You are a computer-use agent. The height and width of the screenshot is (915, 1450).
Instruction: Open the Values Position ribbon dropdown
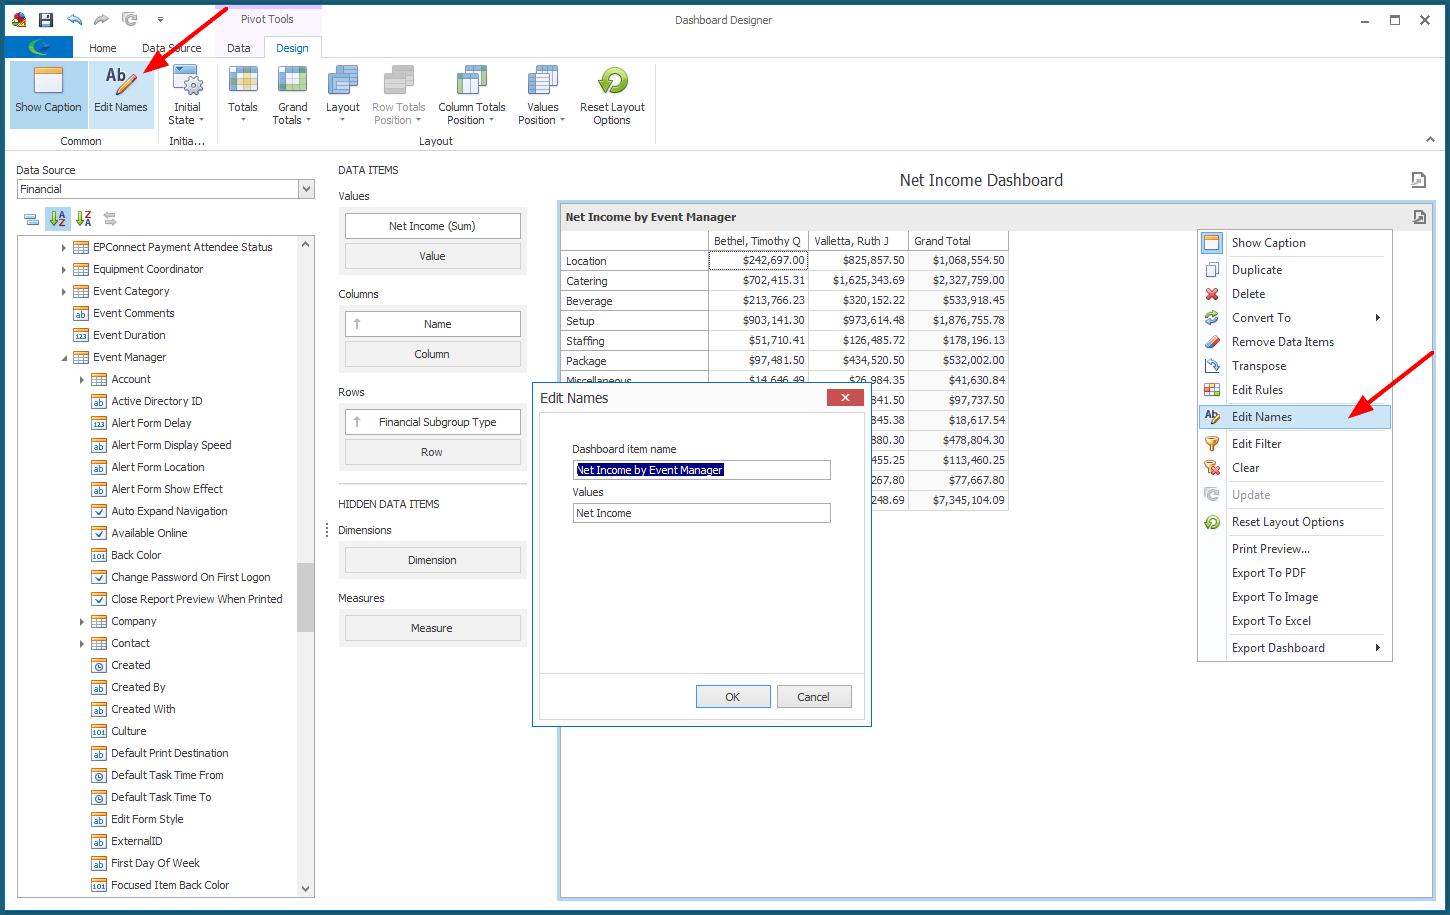(542, 94)
